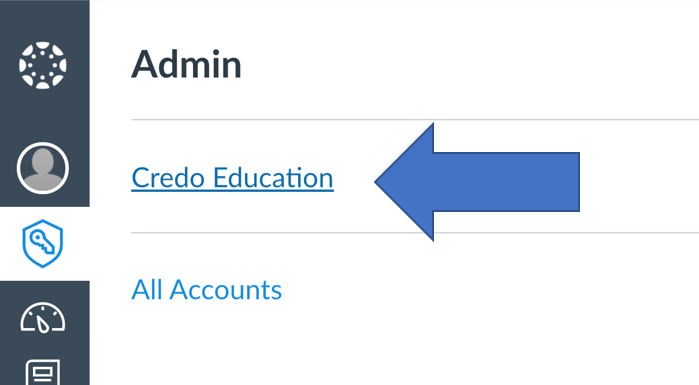This screenshot has width=699, height=385.
Task: Open the Account avatar menu
Action: pyautogui.click(x=43, y=168)
